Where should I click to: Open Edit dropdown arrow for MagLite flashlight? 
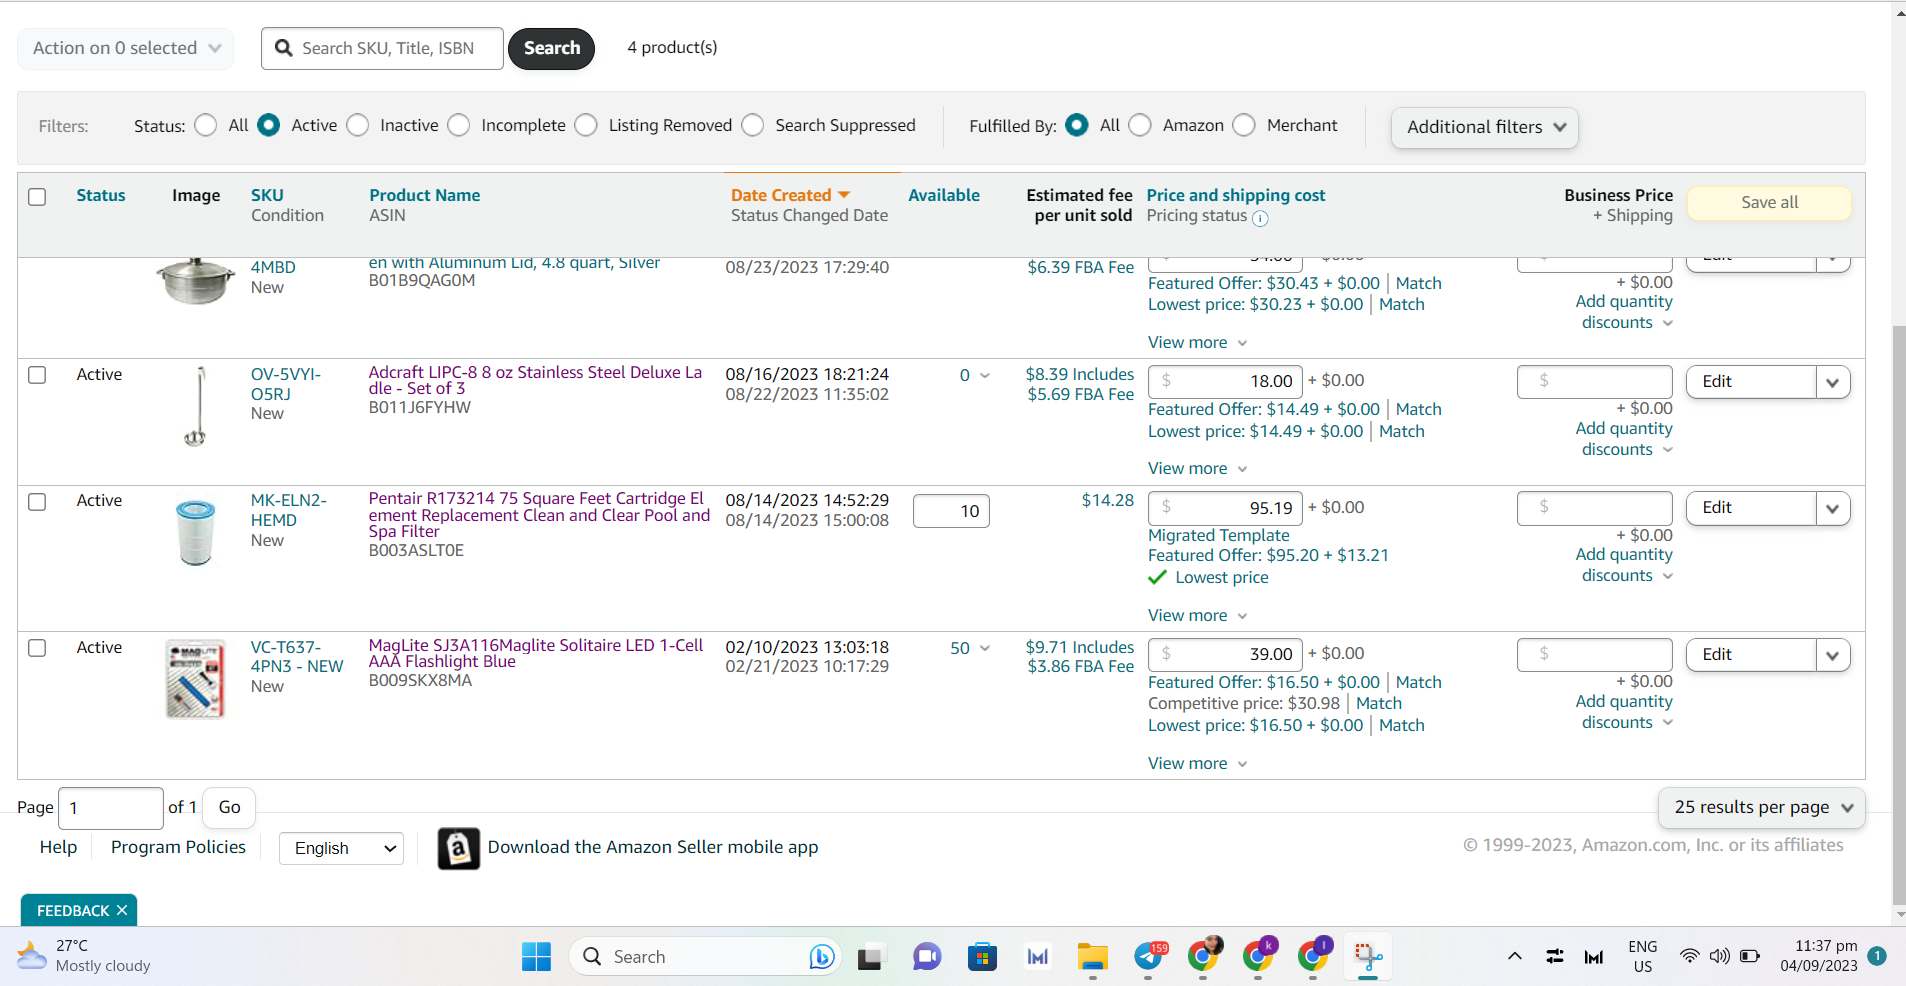1833,655
